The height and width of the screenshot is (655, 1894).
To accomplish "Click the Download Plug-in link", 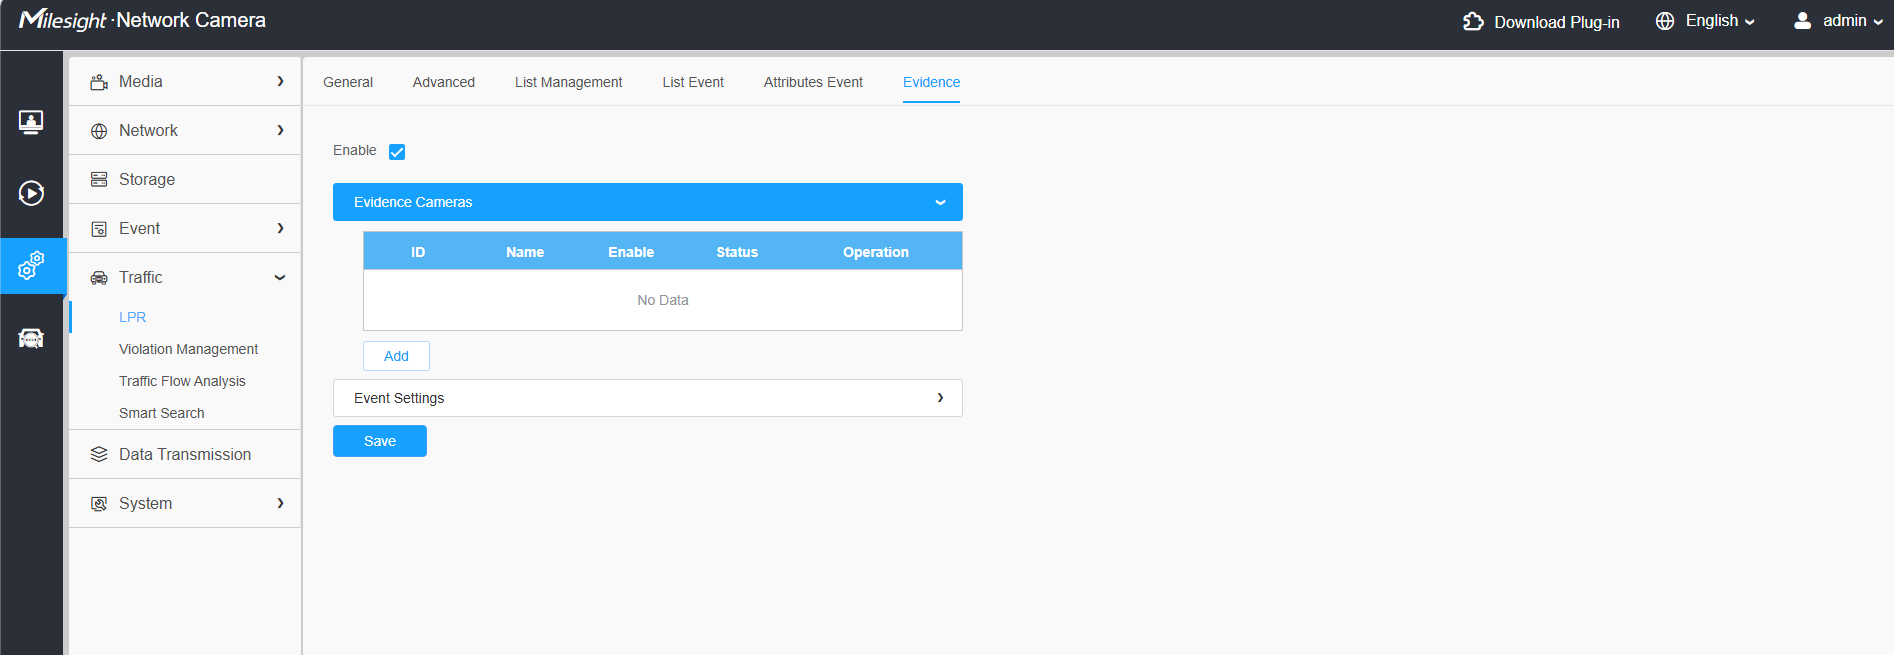I will (x=1556, y=22).
